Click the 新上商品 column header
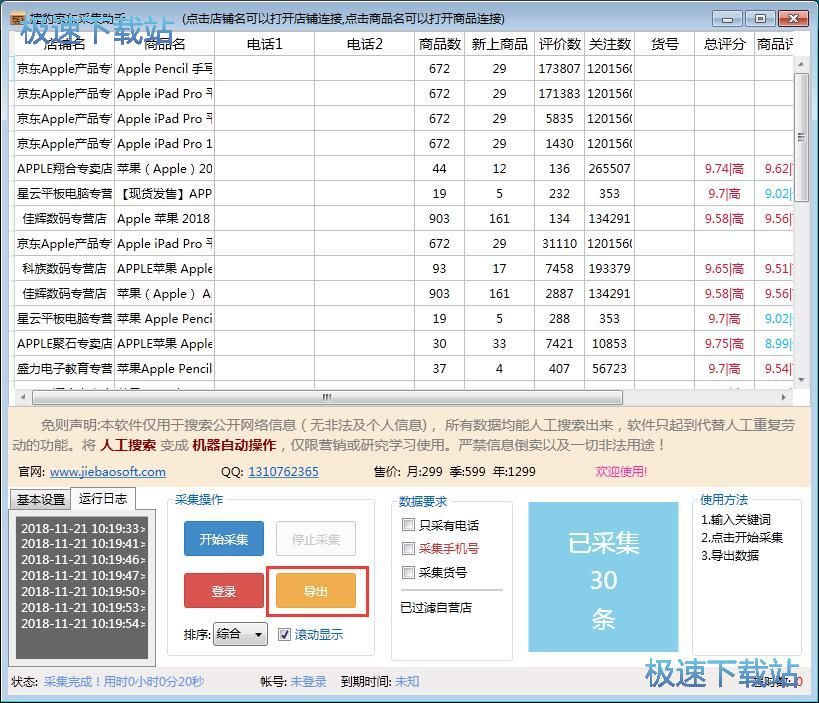Image resolution: width=819 pixels, height=703 pixels. click(499, 44)
